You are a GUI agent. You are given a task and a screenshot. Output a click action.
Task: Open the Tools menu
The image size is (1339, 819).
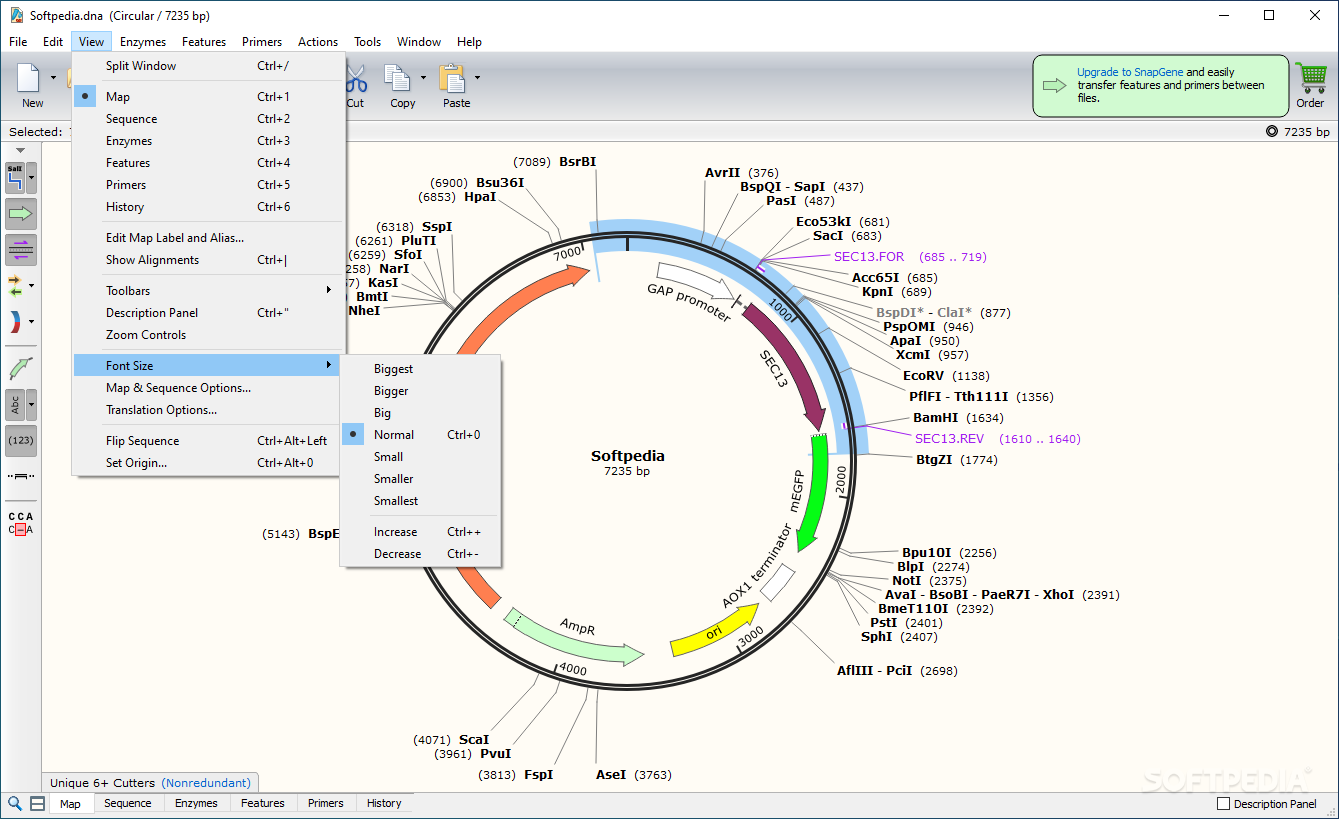tap(368, 42)
